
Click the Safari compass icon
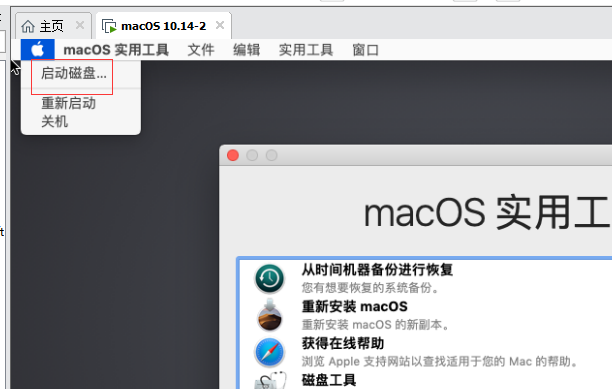coord(269,352)
